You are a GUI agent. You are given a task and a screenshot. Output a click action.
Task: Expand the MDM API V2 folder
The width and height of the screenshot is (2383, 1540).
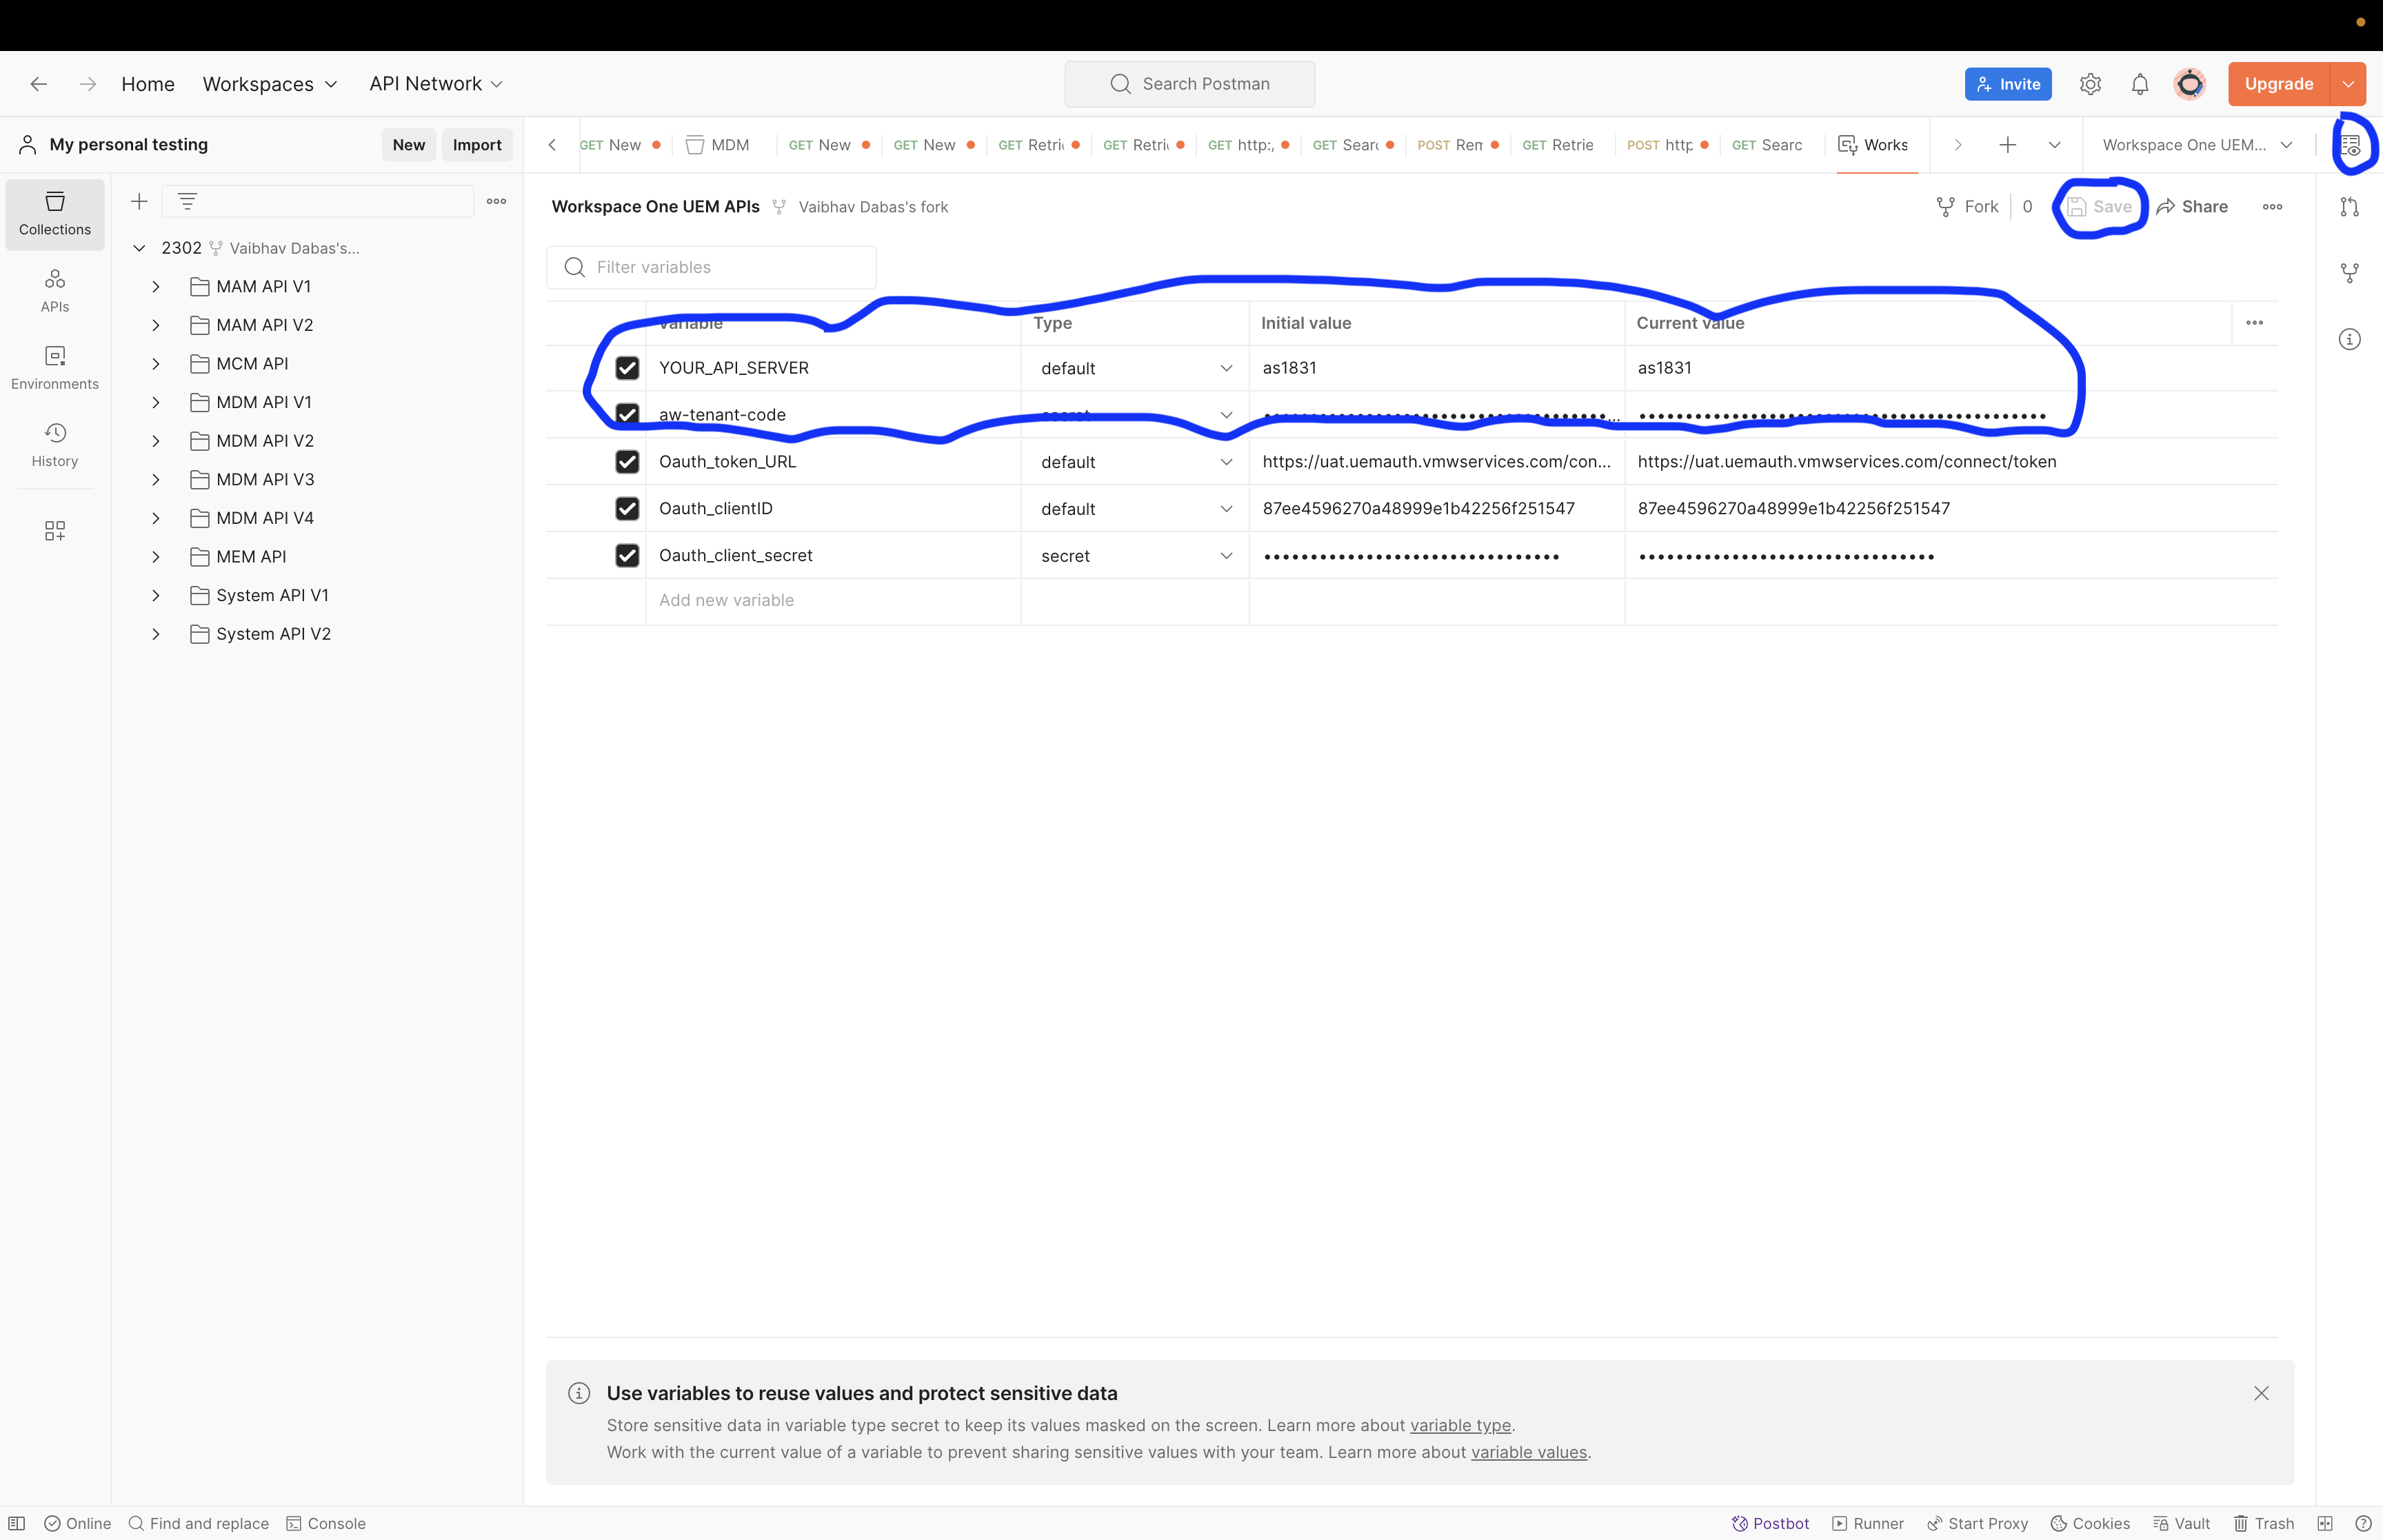point(156,441)
